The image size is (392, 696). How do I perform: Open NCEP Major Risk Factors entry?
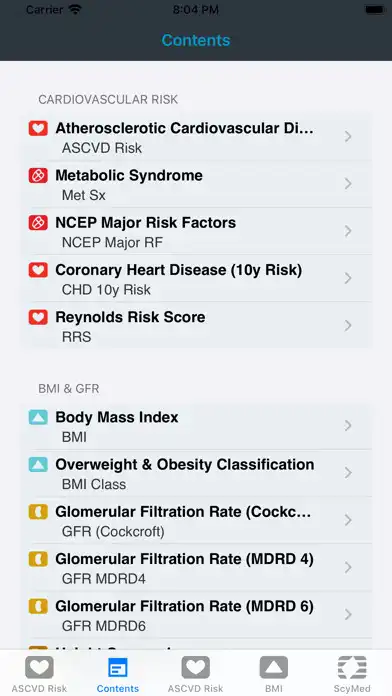click(196, 231)
